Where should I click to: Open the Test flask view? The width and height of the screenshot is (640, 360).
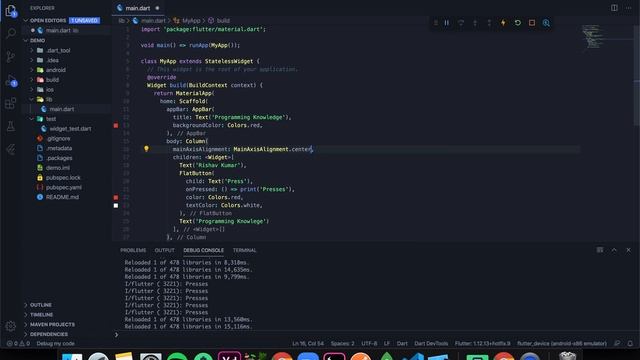tap(11, 127)
